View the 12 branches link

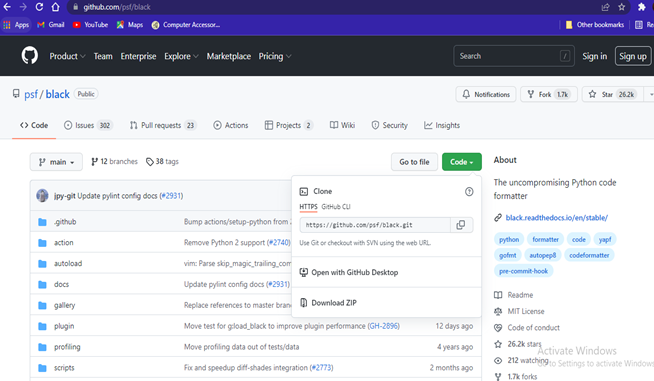tap(114, 161)
